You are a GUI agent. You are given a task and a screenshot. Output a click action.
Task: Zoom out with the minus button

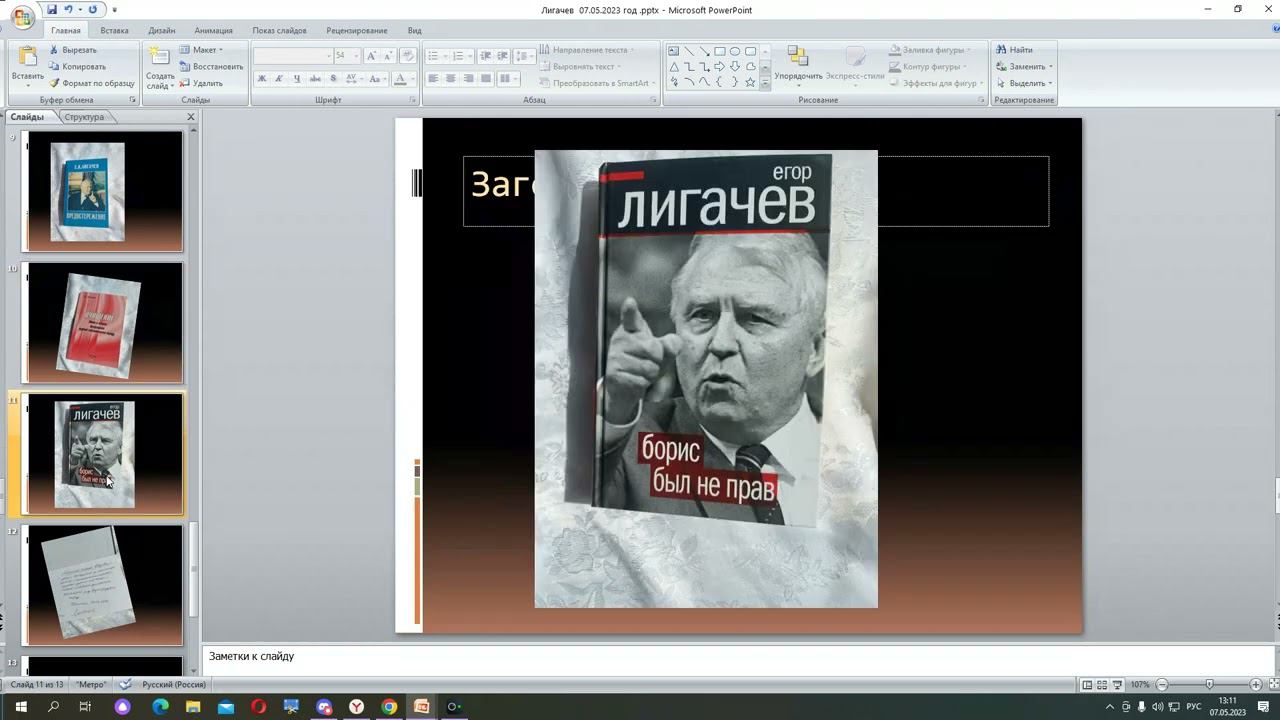(x=1162, y=685)
